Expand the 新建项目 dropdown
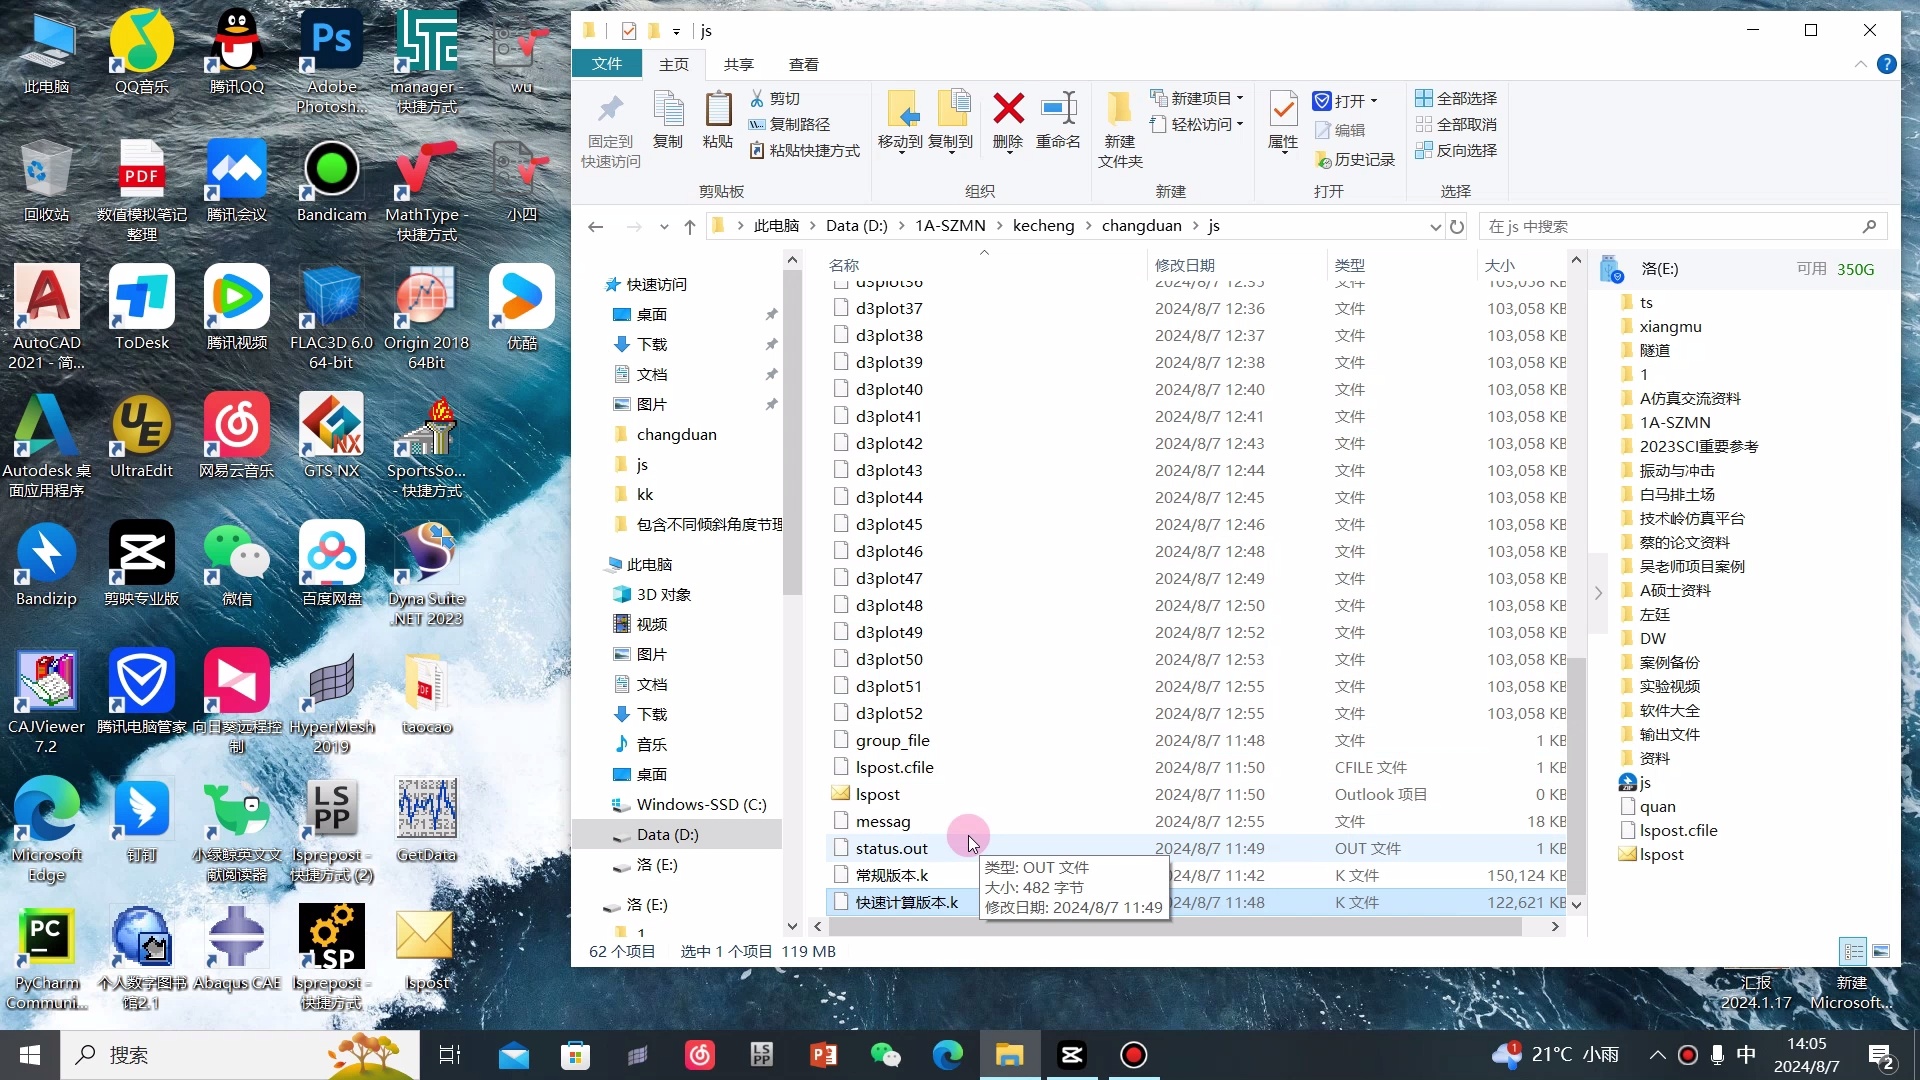 1240,98
